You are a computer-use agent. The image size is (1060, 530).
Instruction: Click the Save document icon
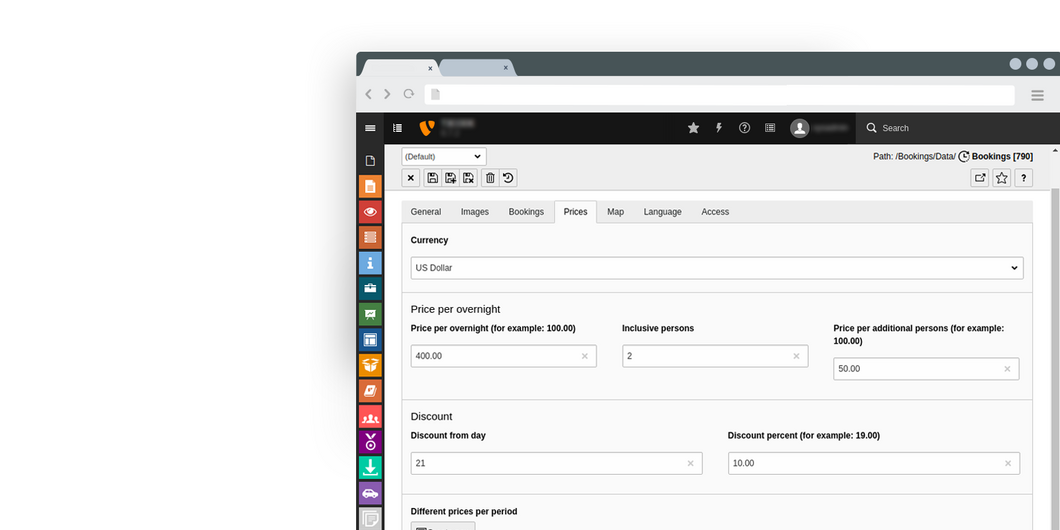432,178
